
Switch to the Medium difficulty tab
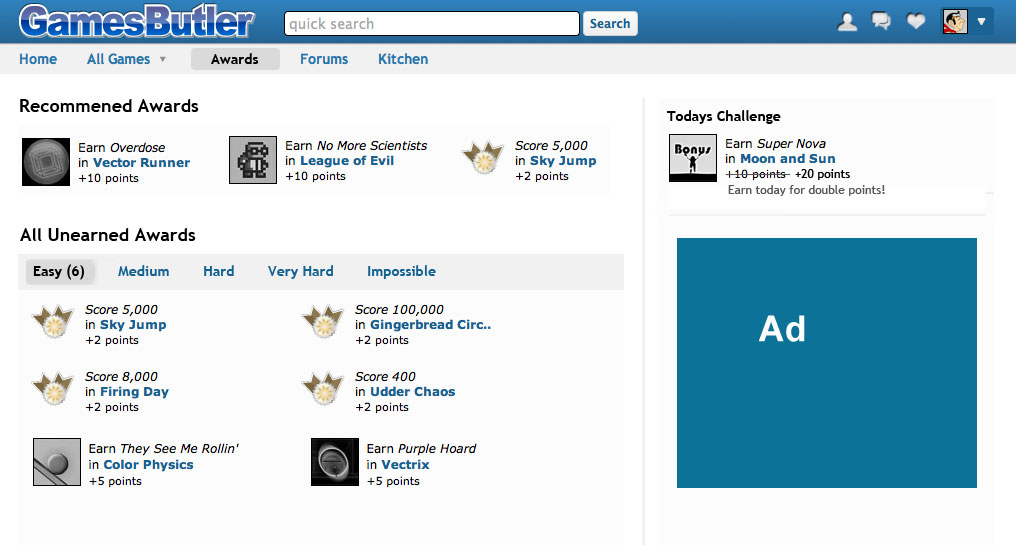tap(143, 271)
